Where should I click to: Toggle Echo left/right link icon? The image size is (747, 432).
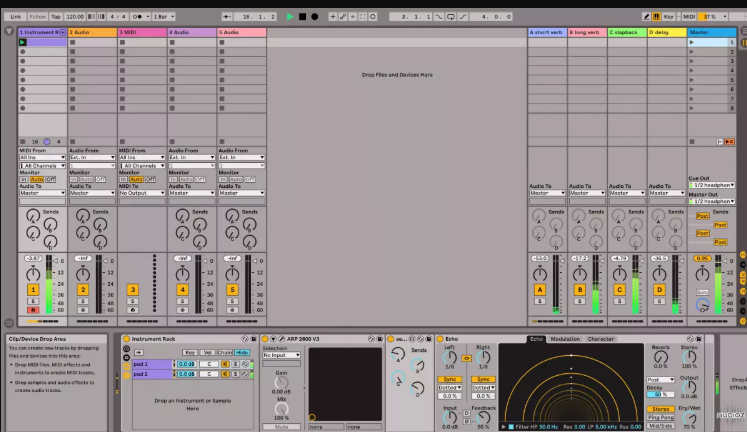pos(466,358)
